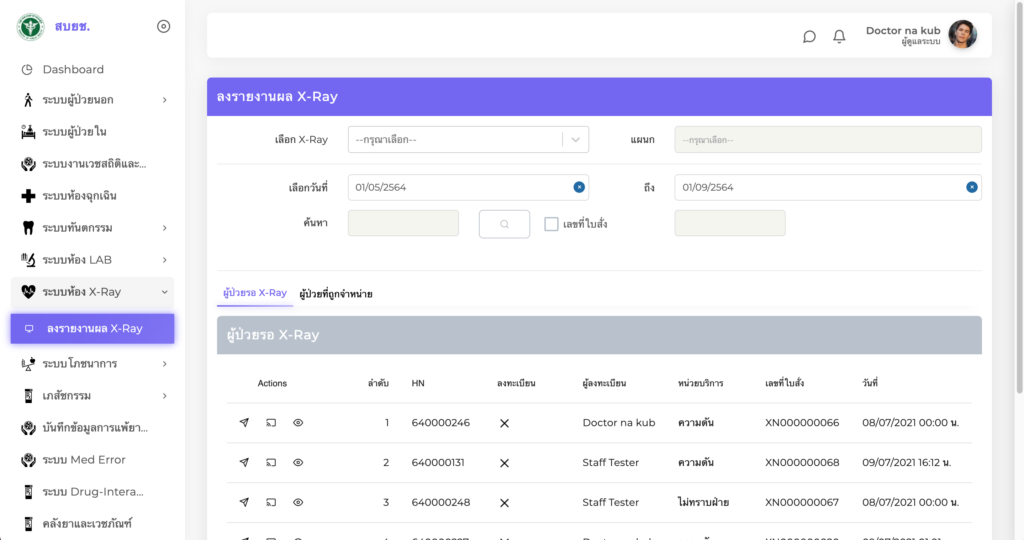
Task: Open the notifications bell
Action: click(839, 37)
